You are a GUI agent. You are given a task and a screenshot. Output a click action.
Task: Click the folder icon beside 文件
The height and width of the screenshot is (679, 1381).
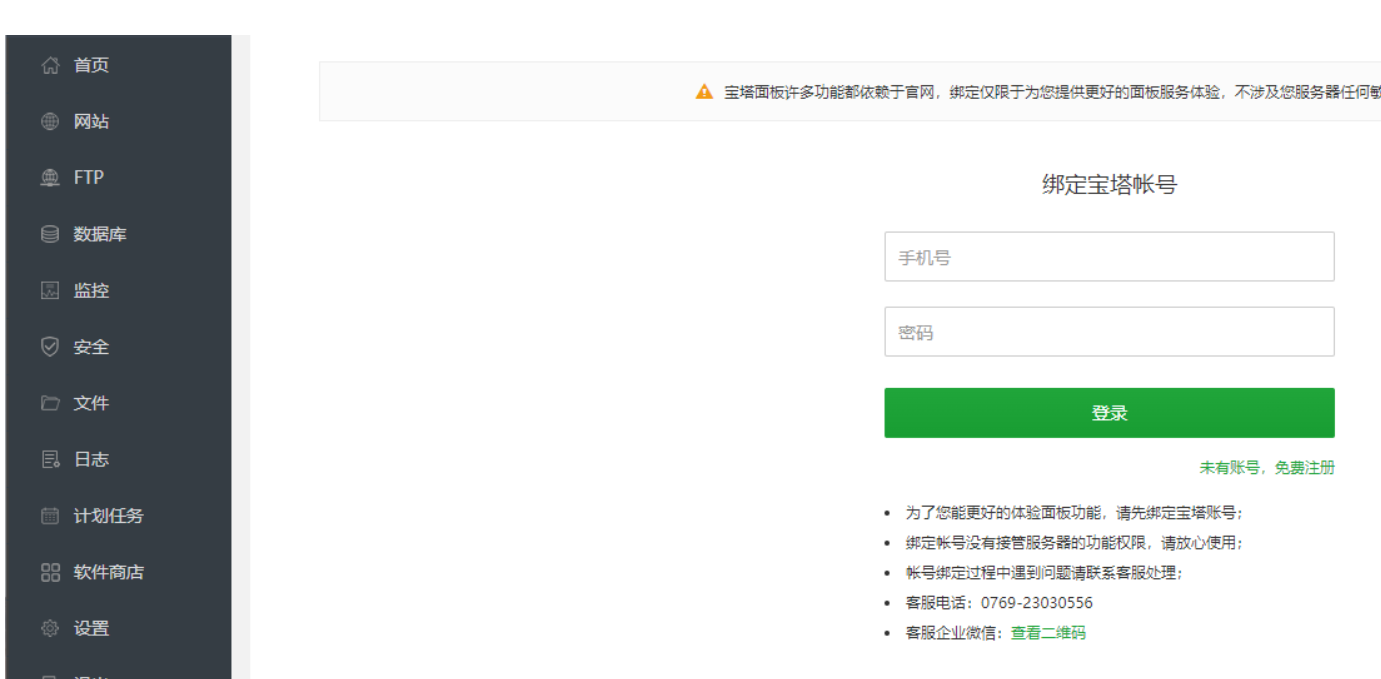point(50,404)
